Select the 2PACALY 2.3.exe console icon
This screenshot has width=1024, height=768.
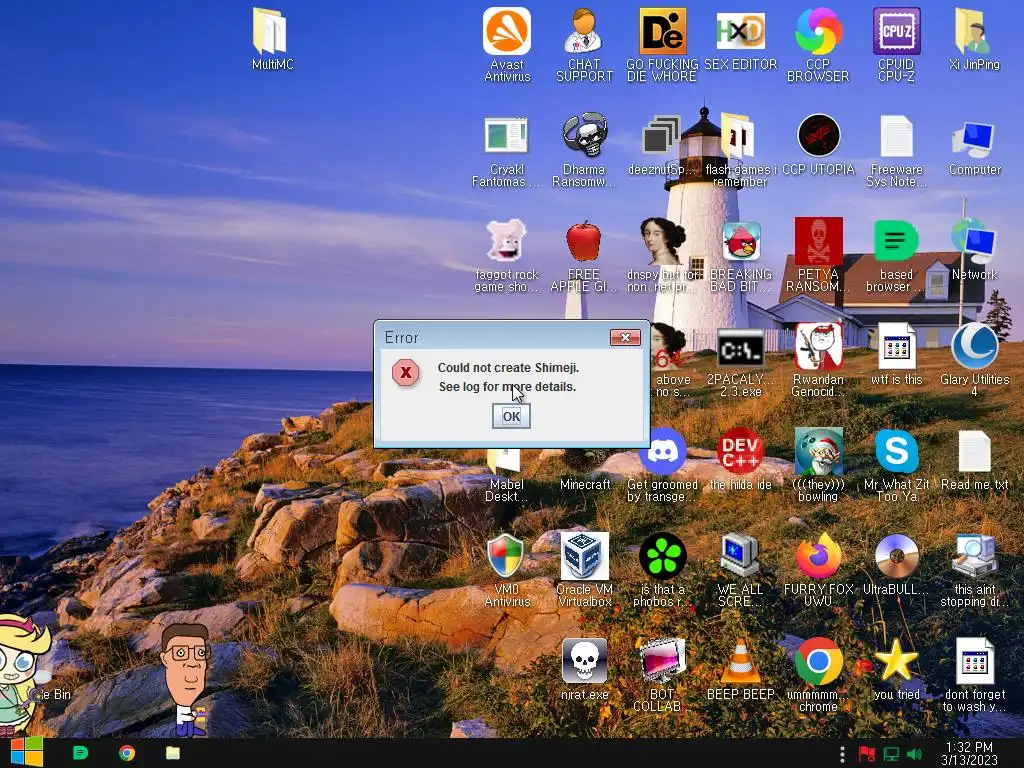741,349
